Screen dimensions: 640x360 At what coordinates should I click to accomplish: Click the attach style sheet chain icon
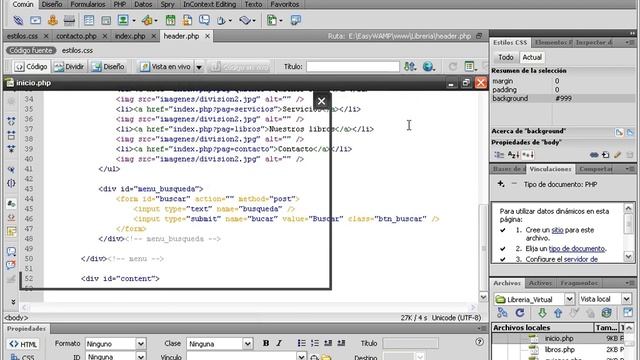pyautogui.click(x=594, y=155)
